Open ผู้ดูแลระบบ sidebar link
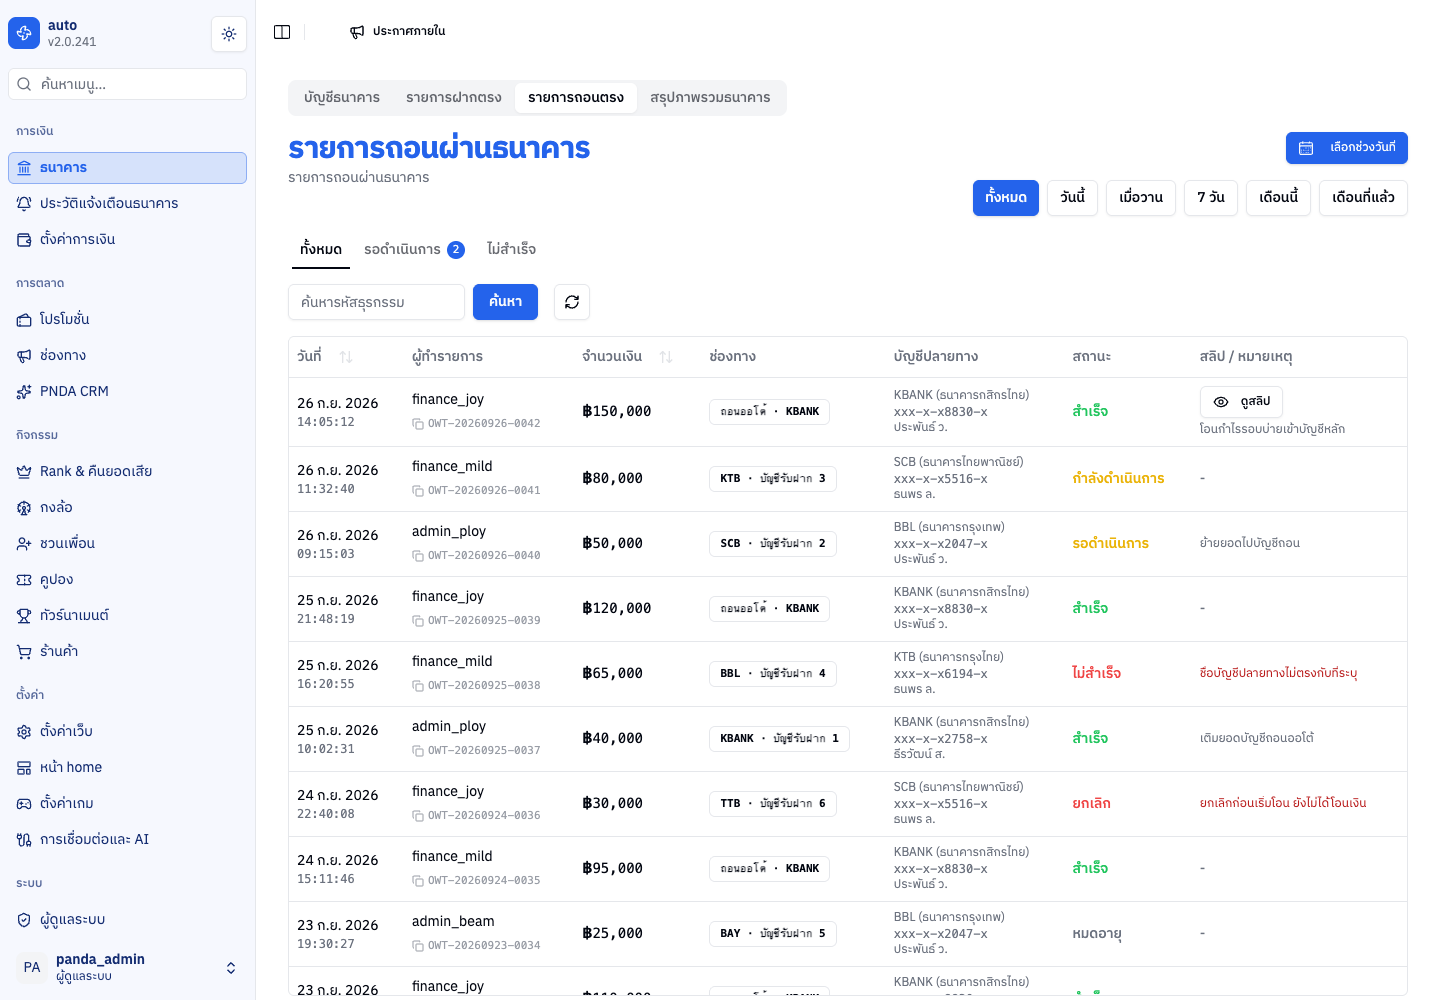Image resolution: width=1440 pixels, height=1000 pixels. point(127,920)
